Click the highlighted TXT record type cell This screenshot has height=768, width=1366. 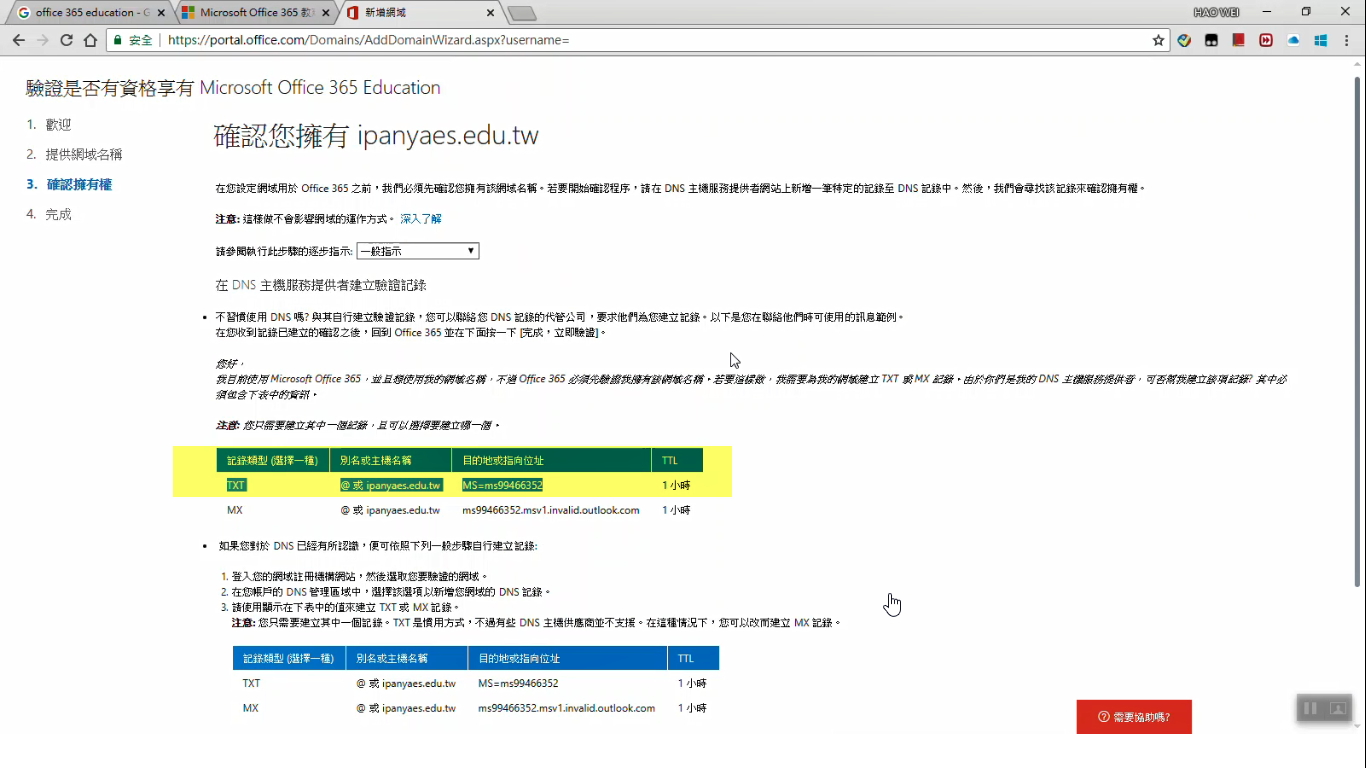point(236,485)
